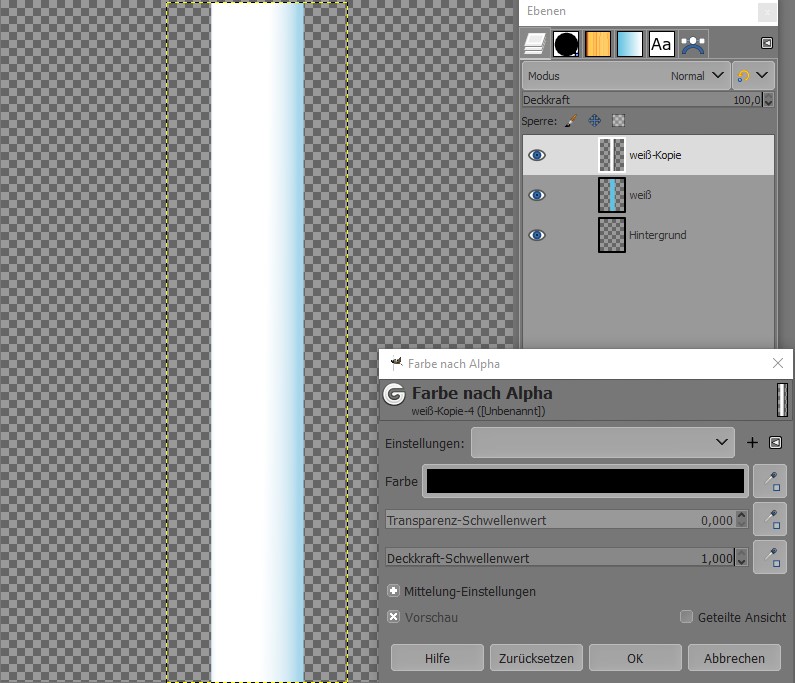Switch to the Patterns tab

pyautogui.click(x=598, y=44)
